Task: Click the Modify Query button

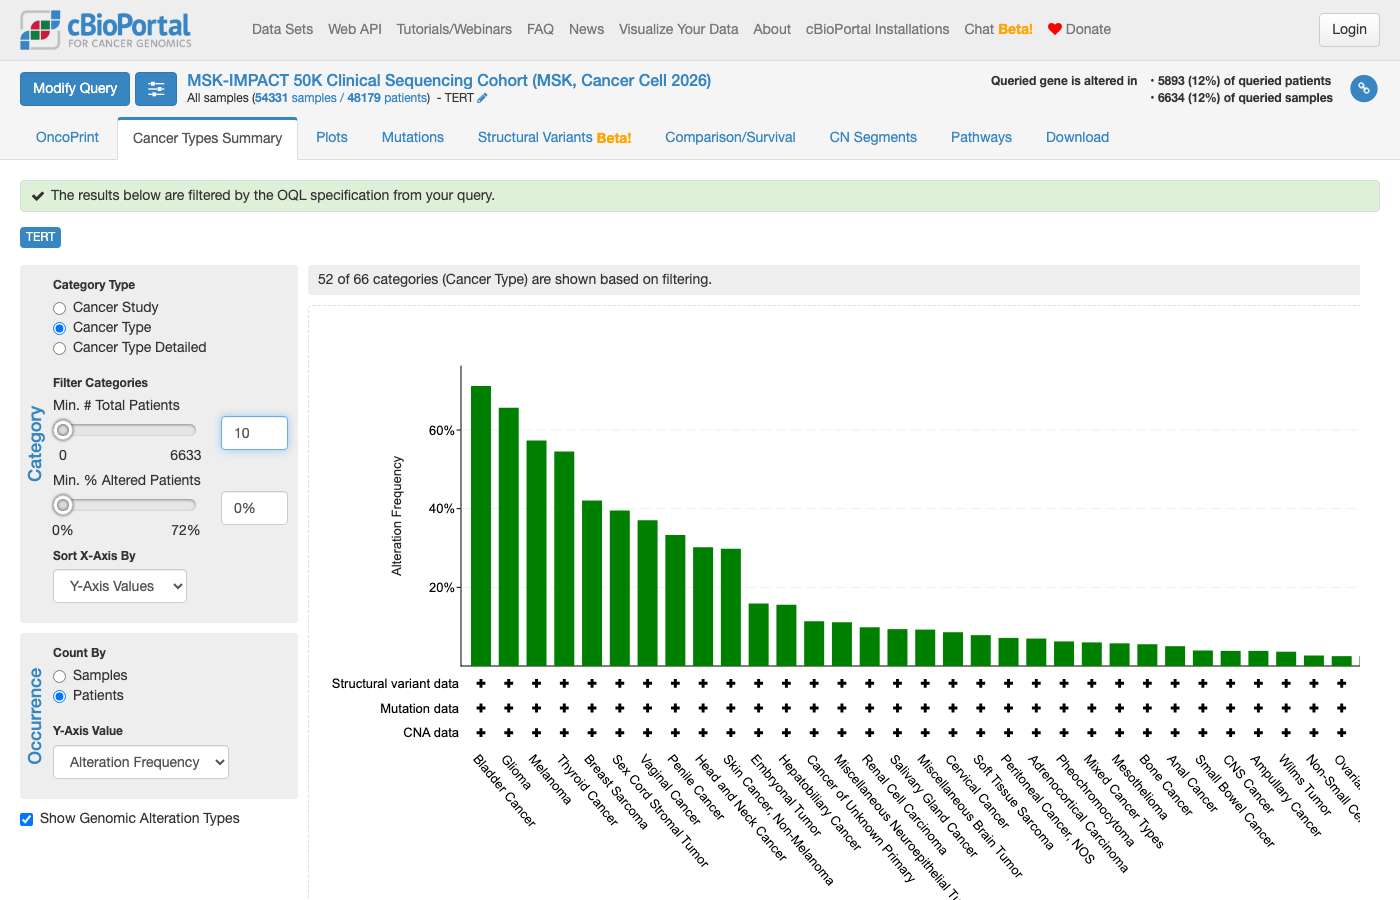Action: (x=75, y=89)
